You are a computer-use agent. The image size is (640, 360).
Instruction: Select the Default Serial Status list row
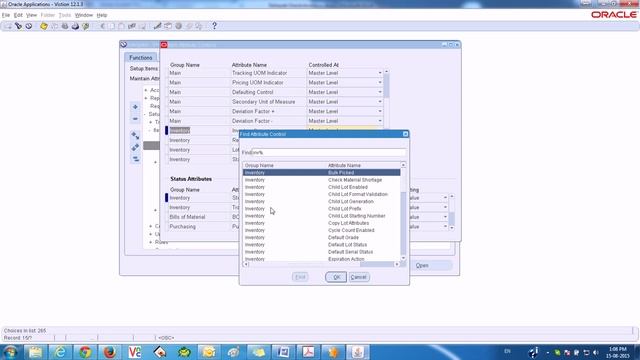click(x=322, y=252)
